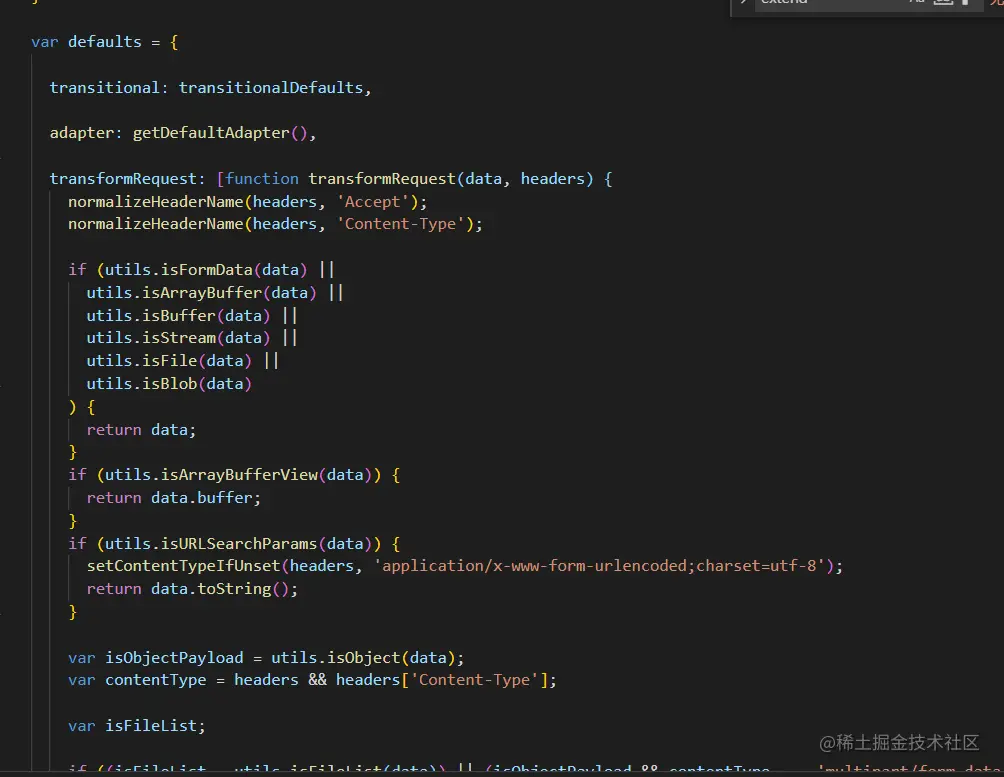Click the 'contentType' variable name
This screenshot has height=777, width=1004.
tap(156, 680)
